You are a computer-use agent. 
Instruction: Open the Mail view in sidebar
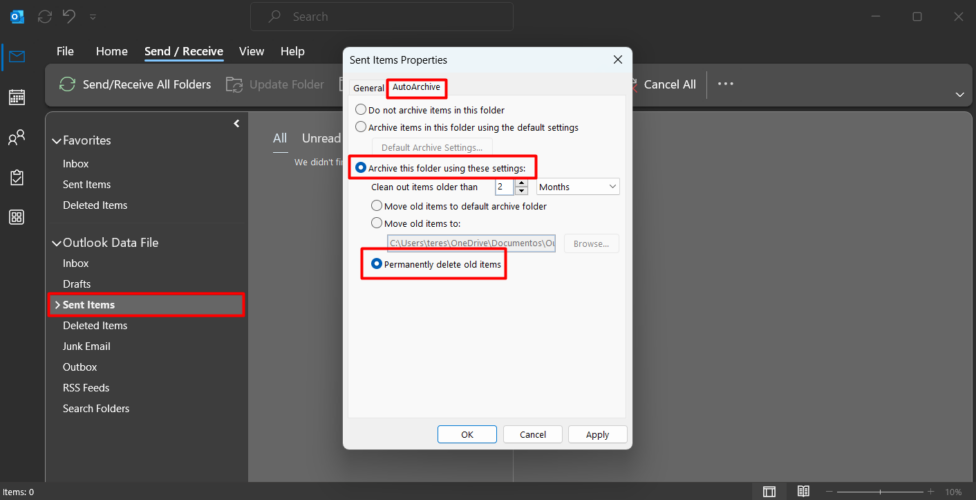(x=17, y=57)
